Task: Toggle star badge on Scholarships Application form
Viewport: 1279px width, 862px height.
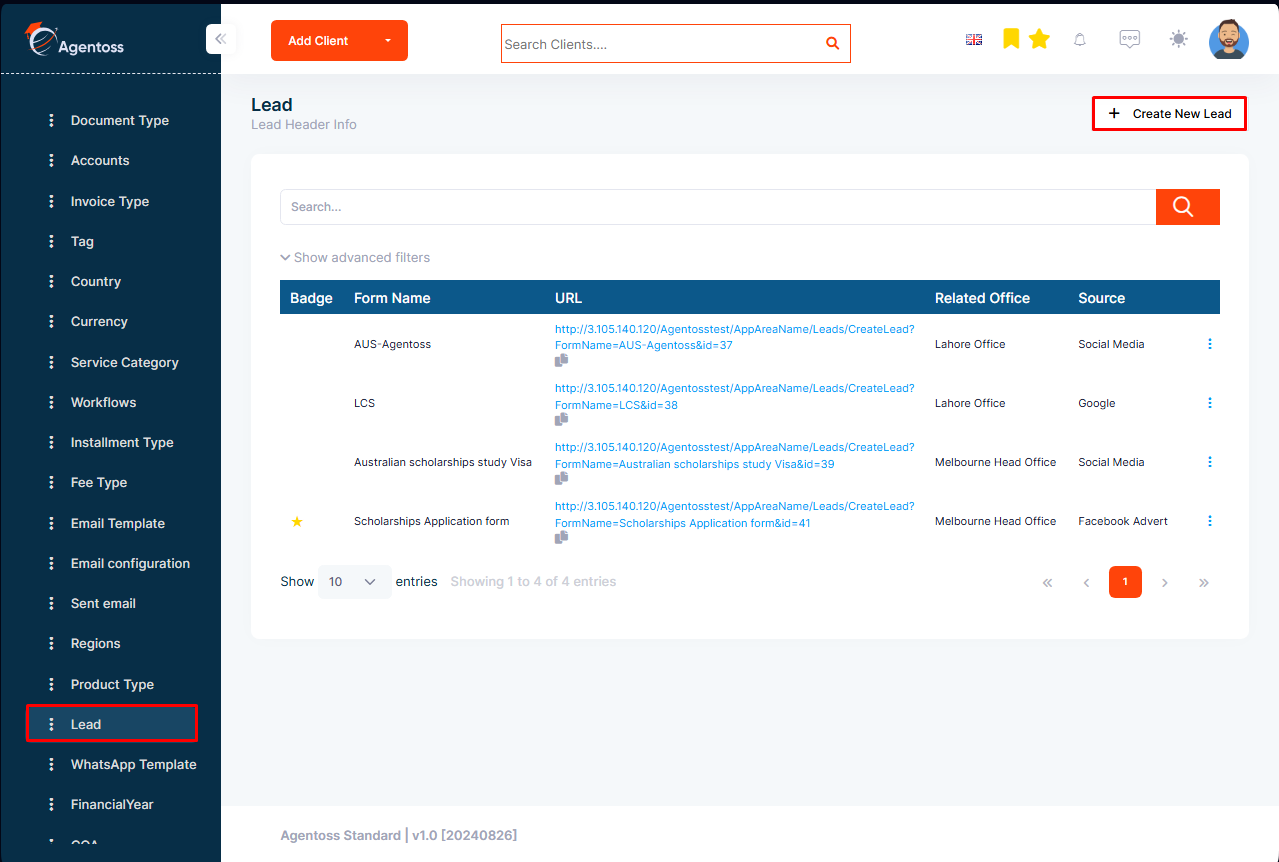Action: coord(297,521)
